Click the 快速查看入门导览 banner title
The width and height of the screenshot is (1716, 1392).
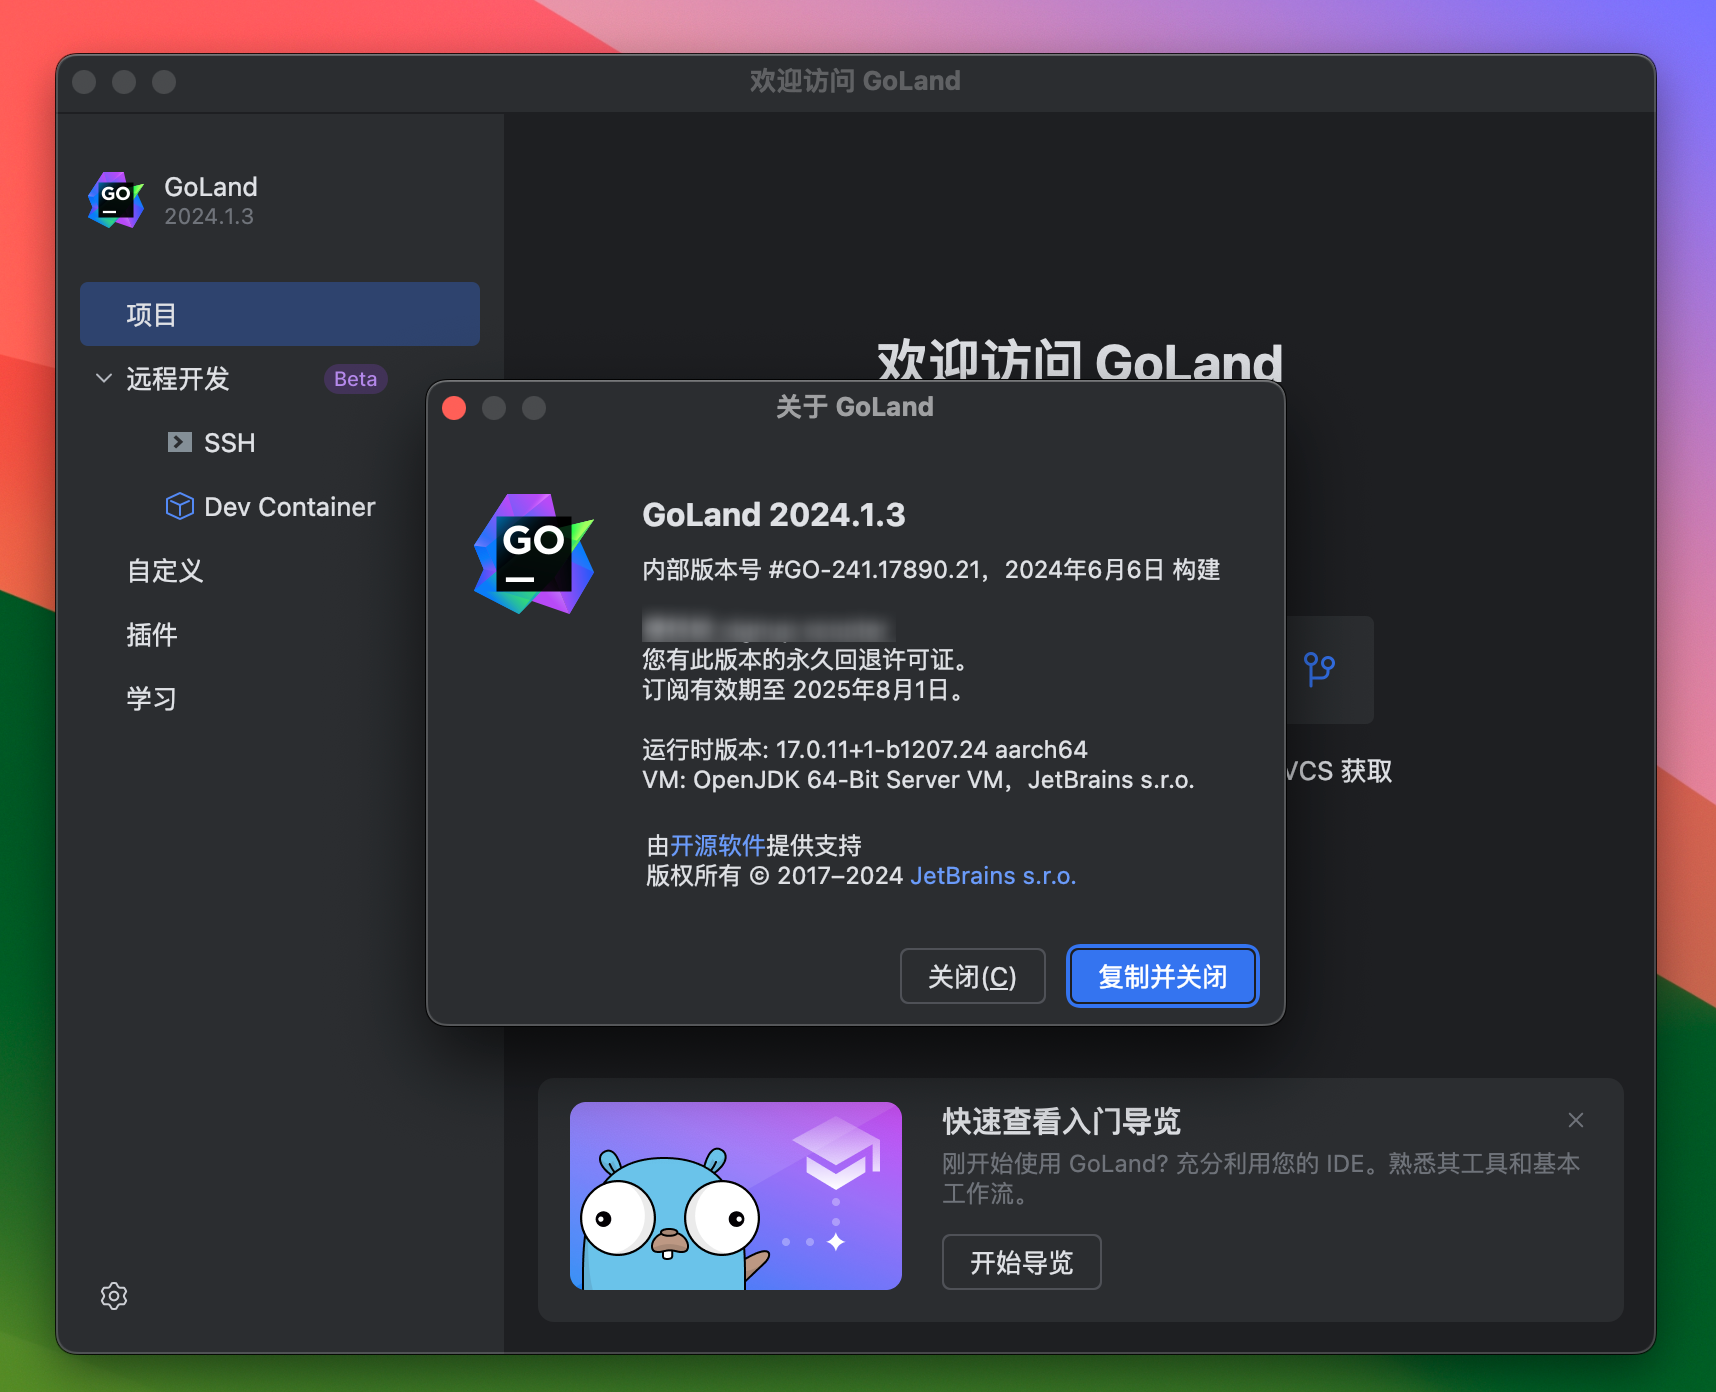pyautogui.click(x=1061, y=1121)
